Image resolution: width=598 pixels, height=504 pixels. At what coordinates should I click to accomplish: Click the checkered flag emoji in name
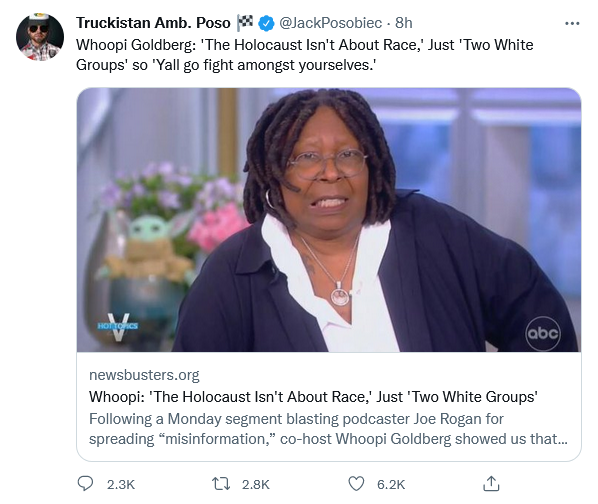pyautogui.click(x=245, y=22)
